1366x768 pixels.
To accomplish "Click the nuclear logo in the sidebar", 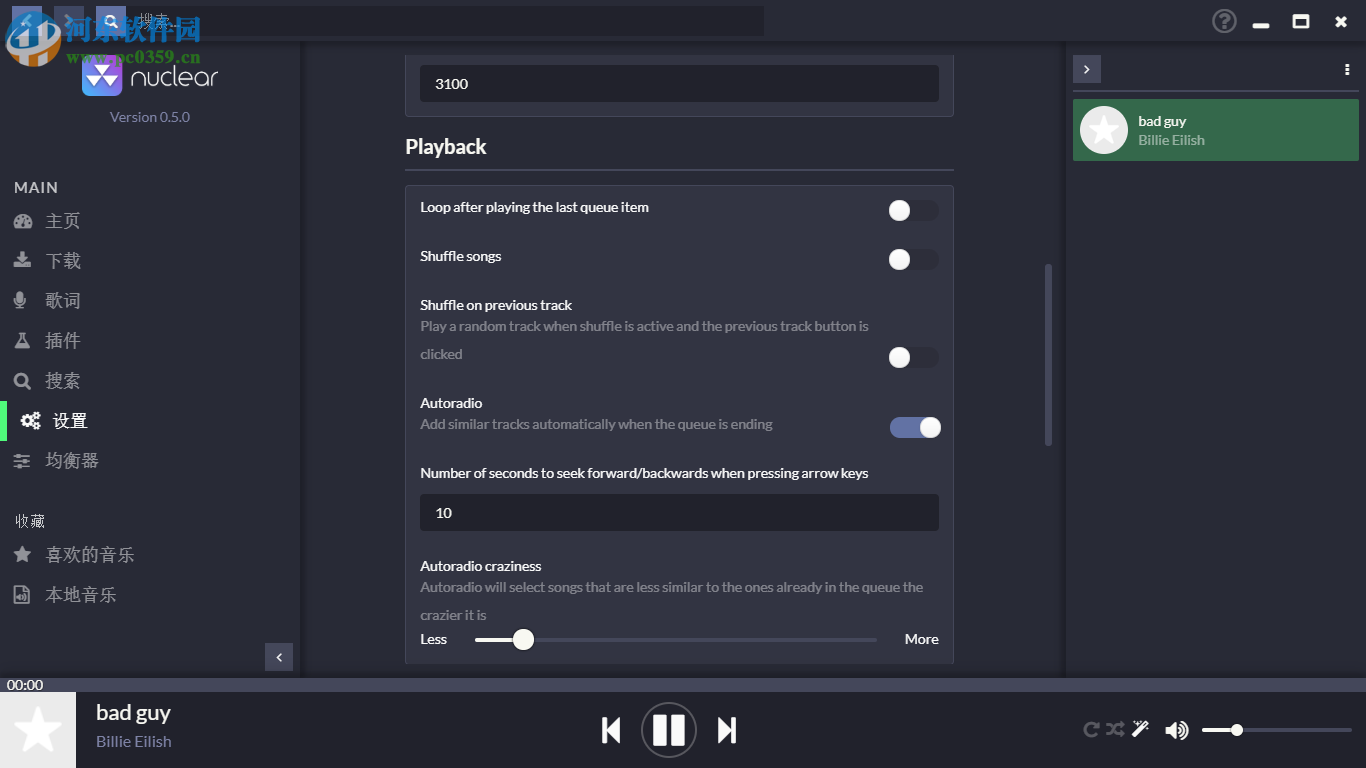I will coord(150,77).
